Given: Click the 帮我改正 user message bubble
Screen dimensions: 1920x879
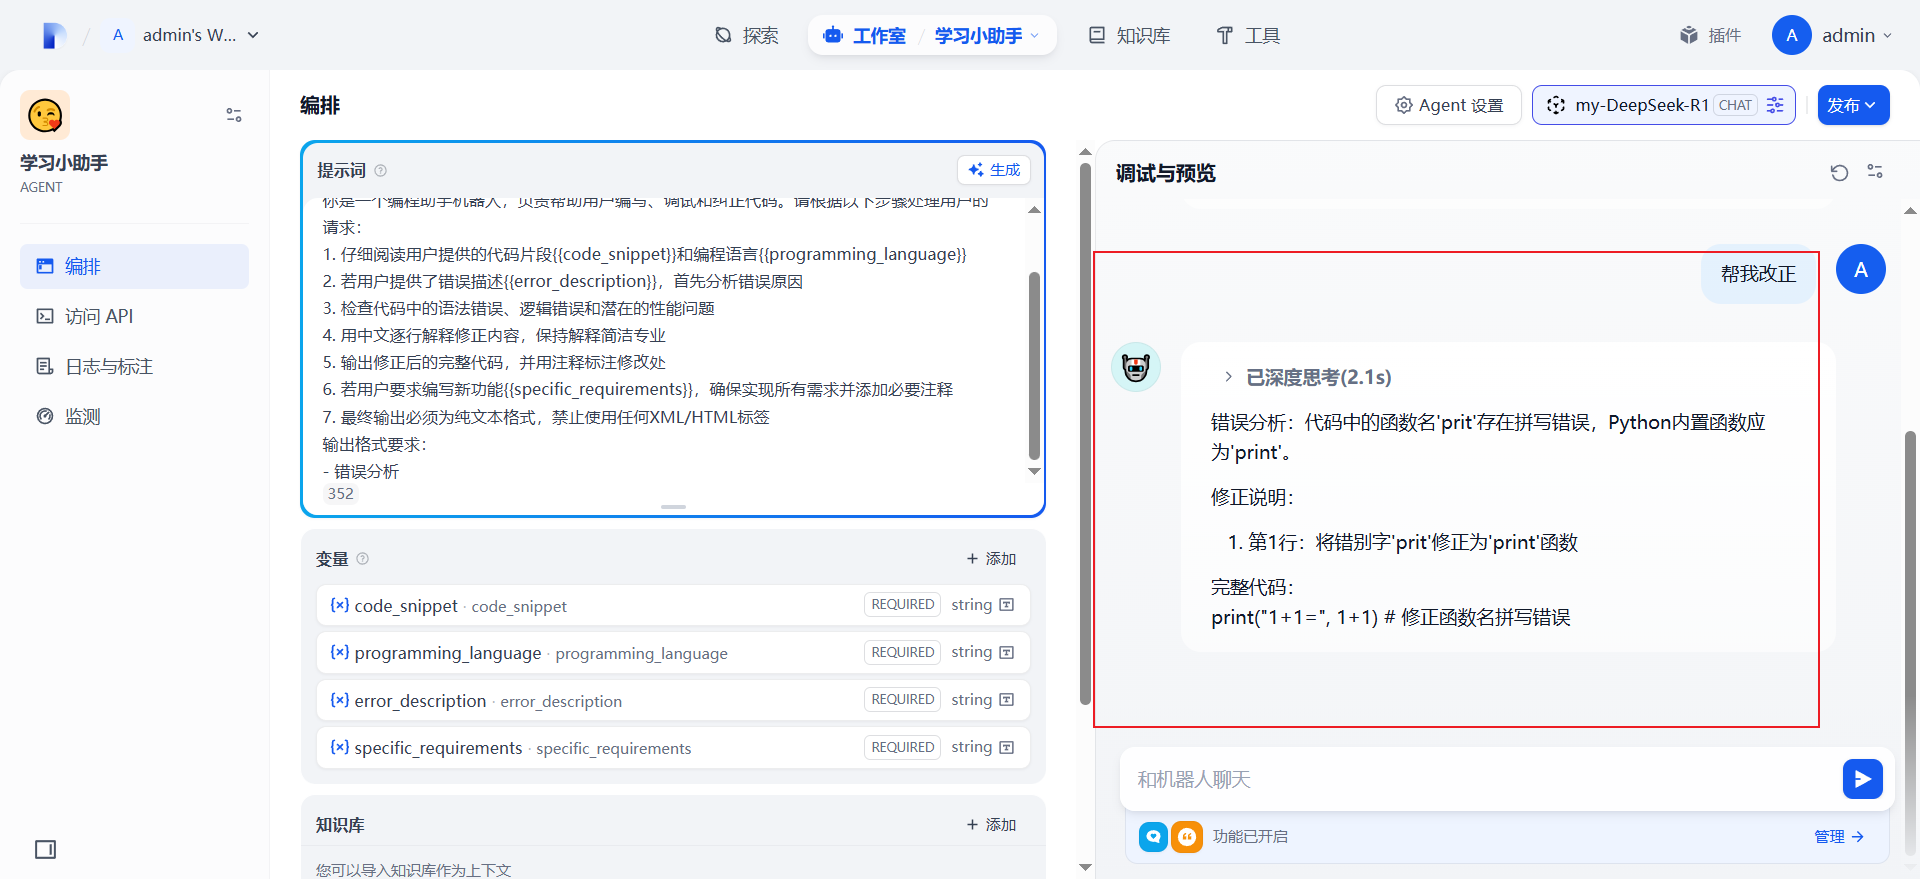Looking at the screenshot, I should tap(1759, 273).
